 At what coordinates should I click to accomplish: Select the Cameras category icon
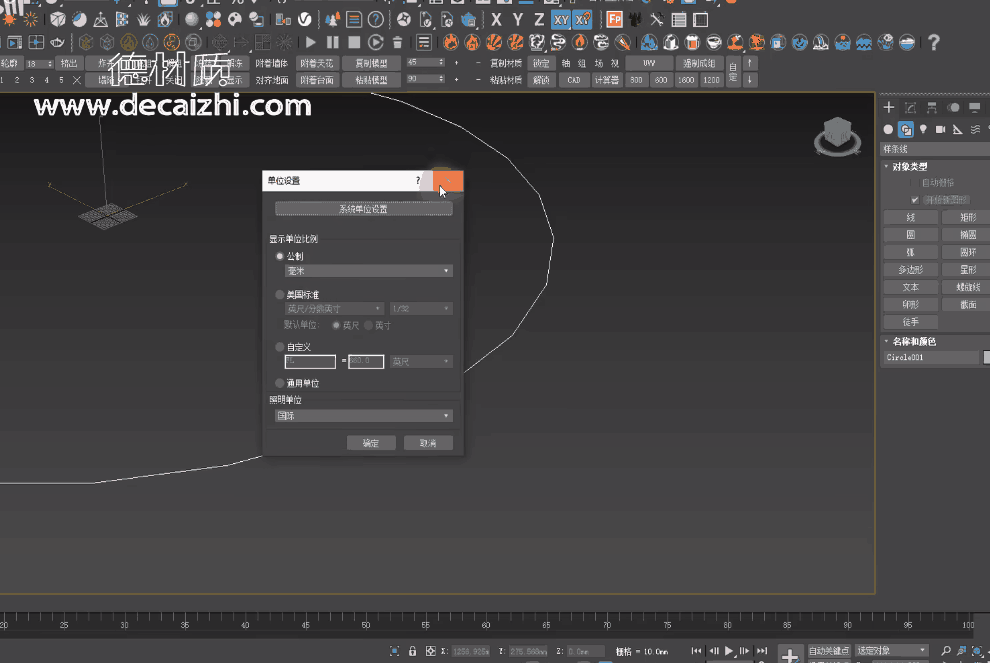[x=941, y=129]
